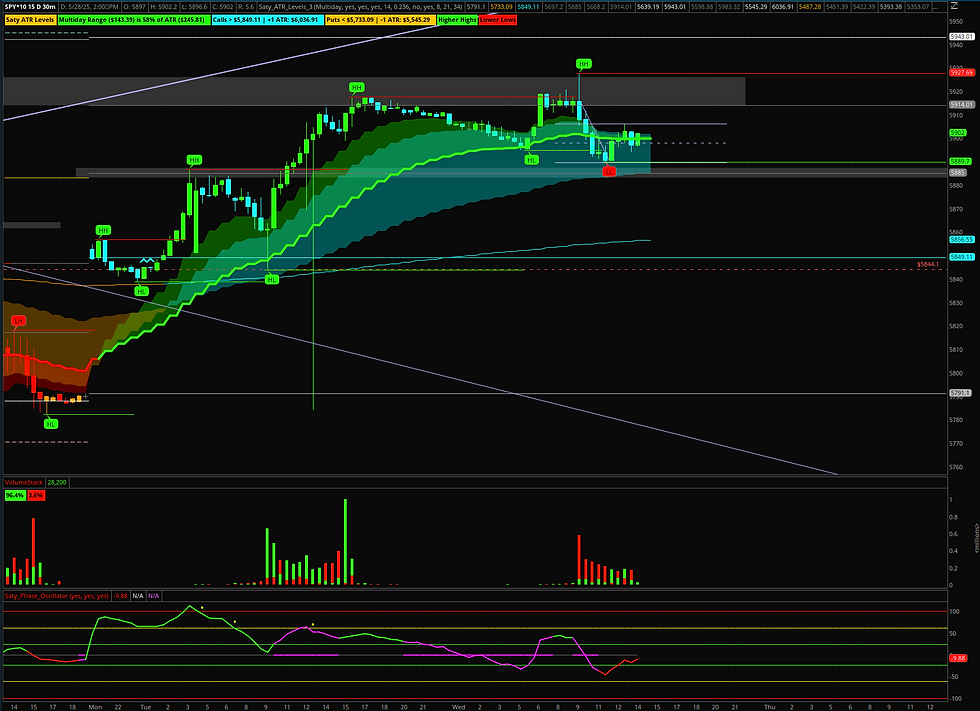Click the 5791.1 price bubble on axis
This screenshot has height=711, width=980.
(x=961, y=393)
